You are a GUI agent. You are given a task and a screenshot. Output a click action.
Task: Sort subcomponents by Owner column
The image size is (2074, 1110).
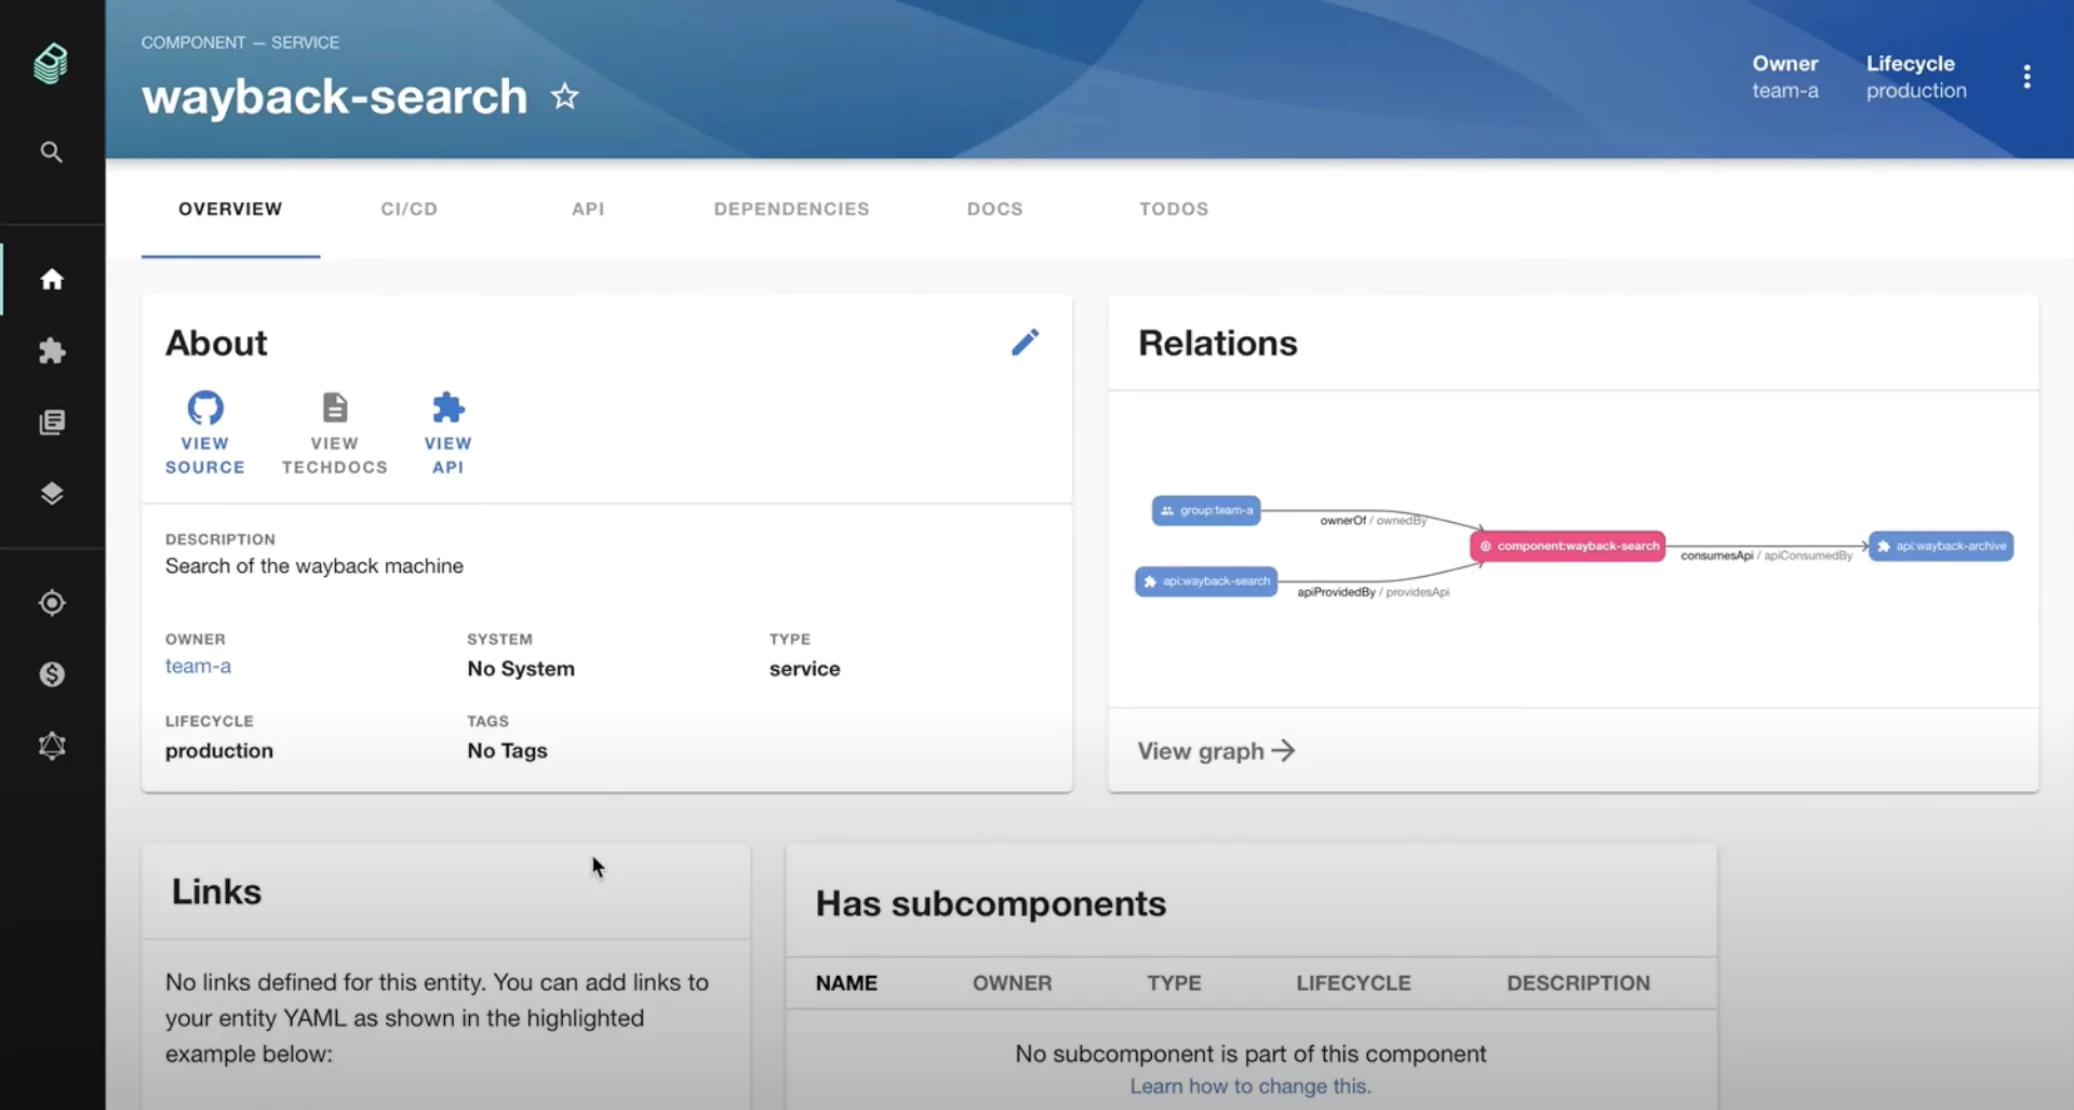pos(1012,983)
